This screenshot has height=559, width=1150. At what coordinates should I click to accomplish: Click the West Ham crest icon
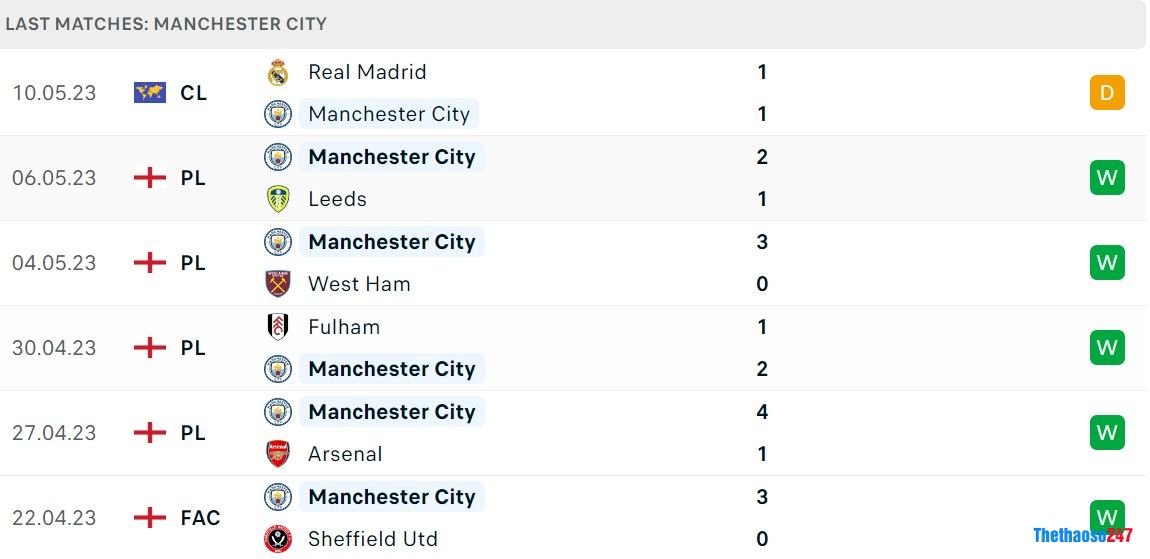click(x=278, y=284)
